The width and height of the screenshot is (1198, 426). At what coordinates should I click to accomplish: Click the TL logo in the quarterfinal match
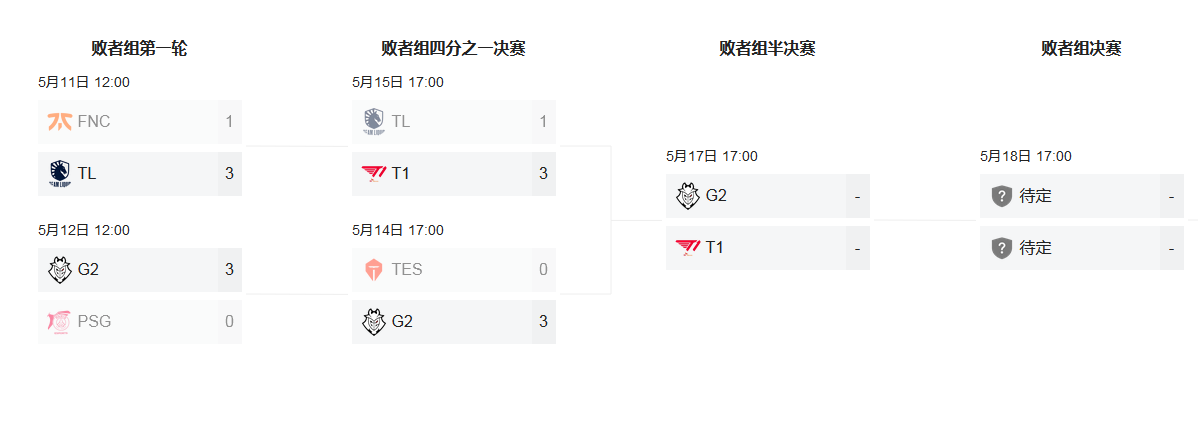tap(374, 122)
